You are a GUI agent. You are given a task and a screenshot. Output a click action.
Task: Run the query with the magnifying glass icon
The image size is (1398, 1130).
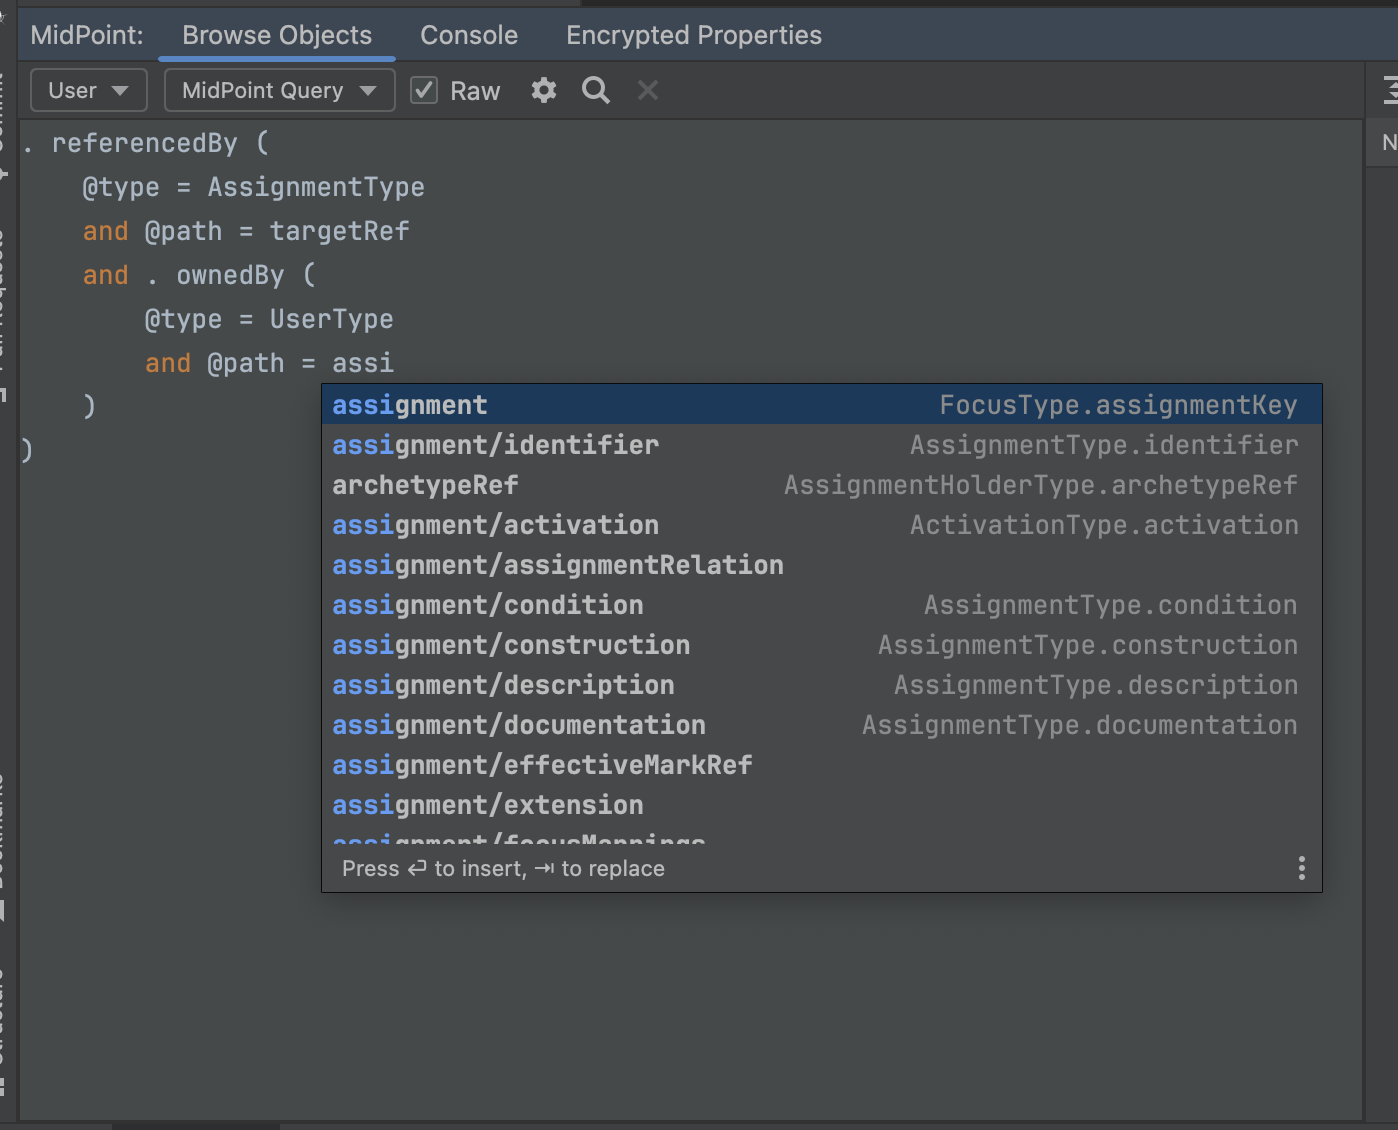pyautogui.click(x=595, y=90)
